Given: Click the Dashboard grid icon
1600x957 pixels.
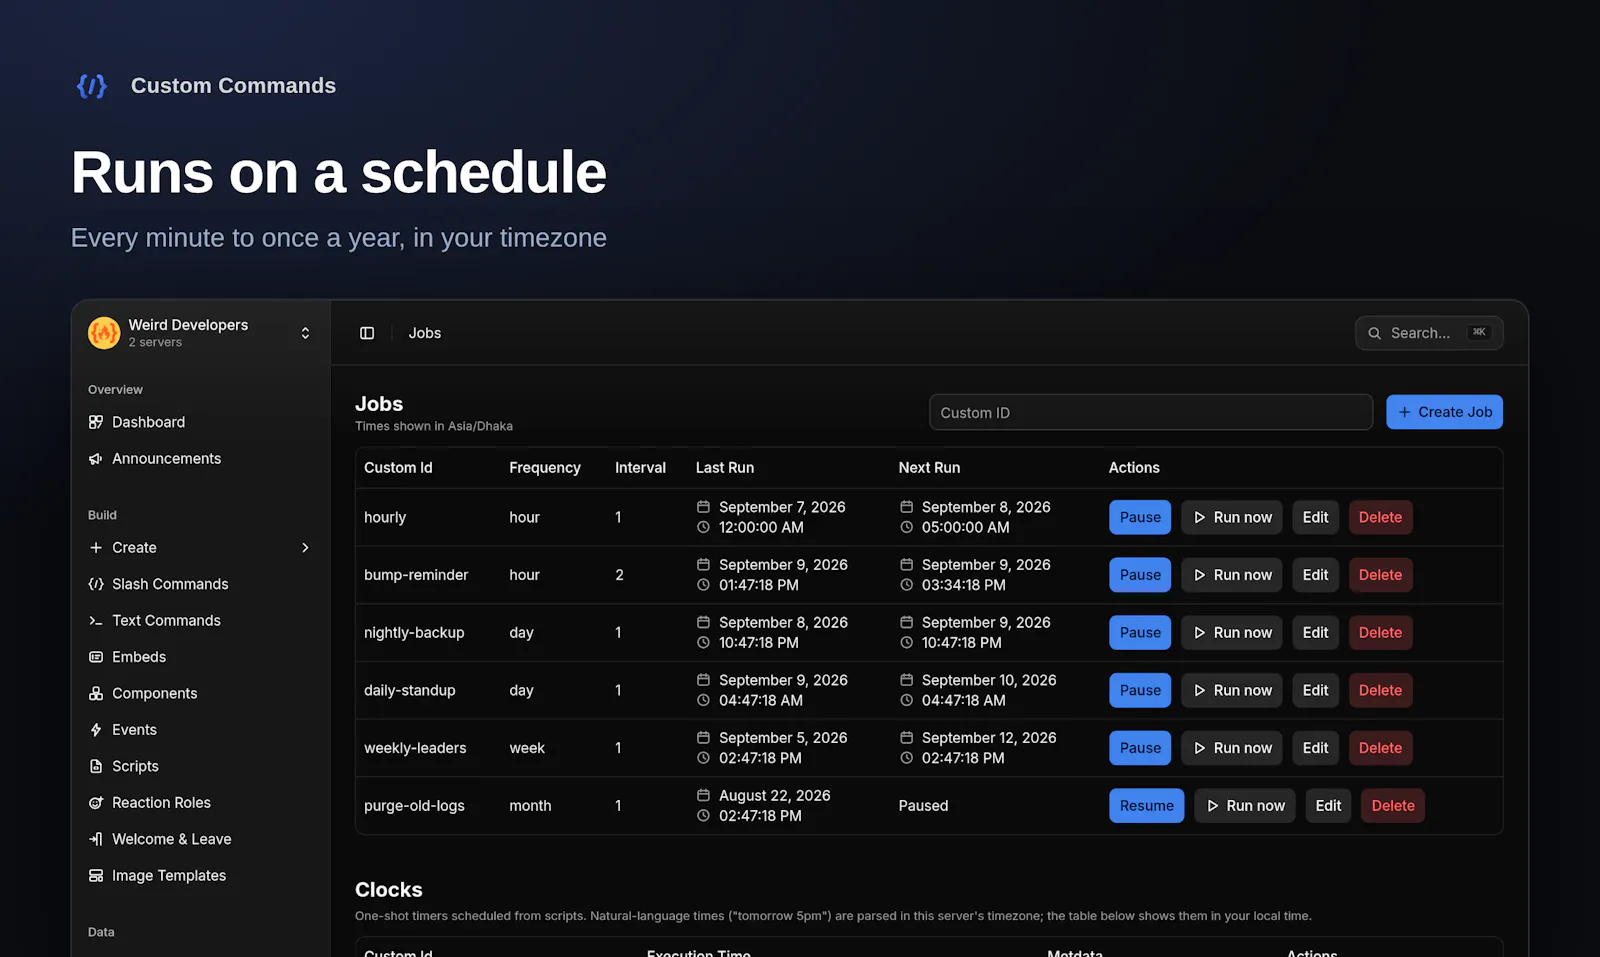Looking at the screenshot, I should (x=96, y=422).
